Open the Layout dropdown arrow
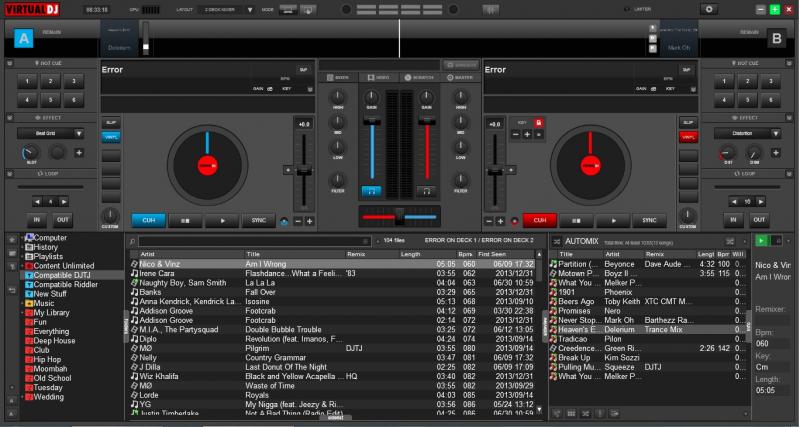 (249, 10)
